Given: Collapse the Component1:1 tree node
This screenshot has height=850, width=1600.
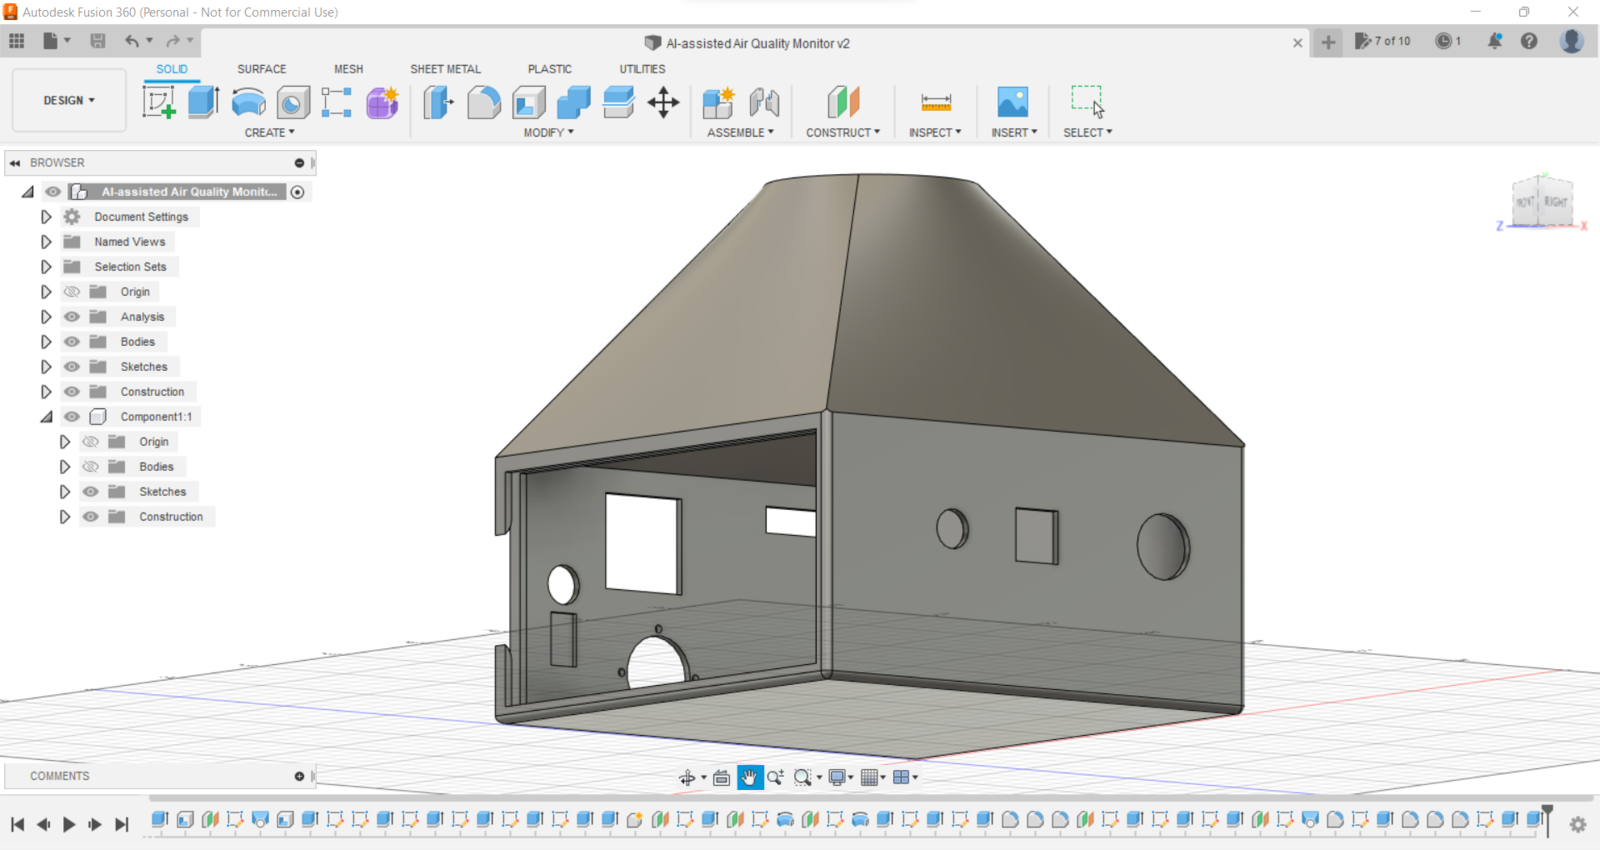Looking at the screenshot, I should pos(46,417).
